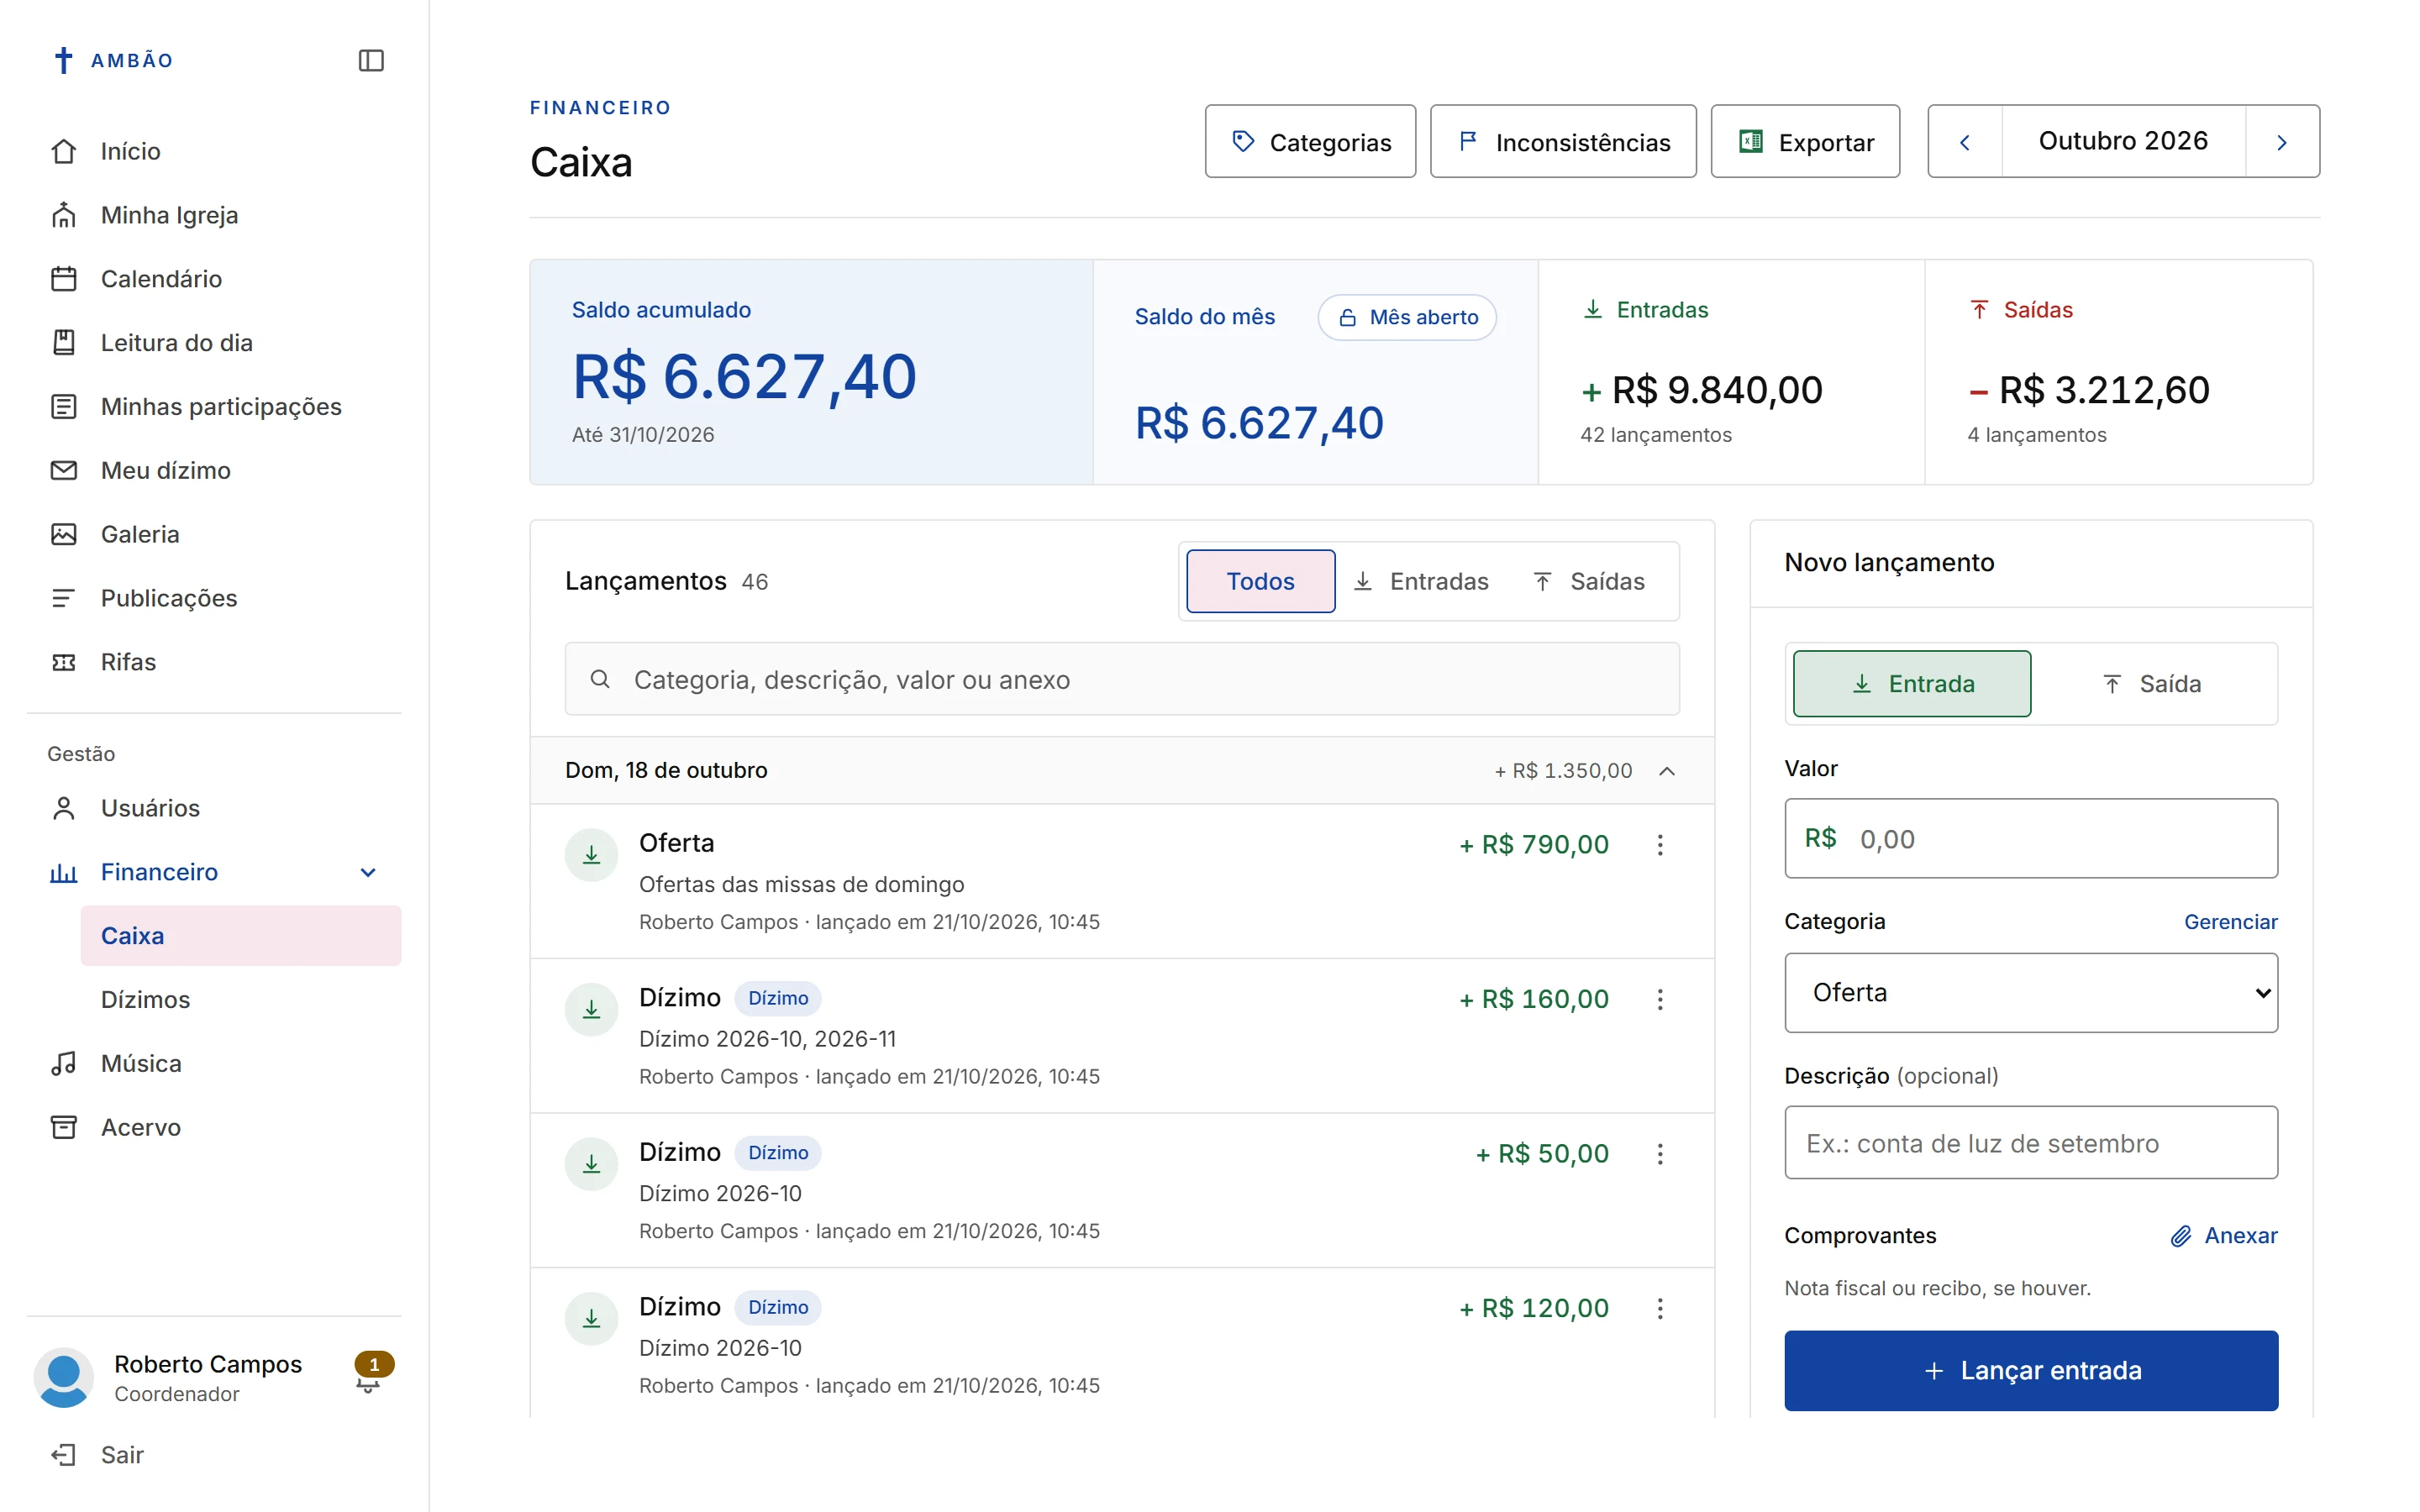Click the Rifas ticket icon
The width and height of the screenshot is (2420, 1512).
(64, 662)
